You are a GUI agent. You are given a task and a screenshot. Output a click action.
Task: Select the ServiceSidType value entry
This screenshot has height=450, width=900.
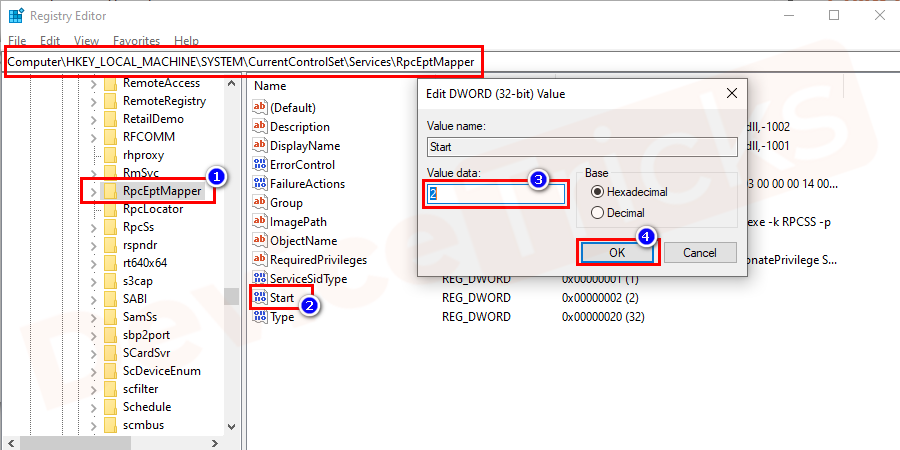tap(309, 279)
